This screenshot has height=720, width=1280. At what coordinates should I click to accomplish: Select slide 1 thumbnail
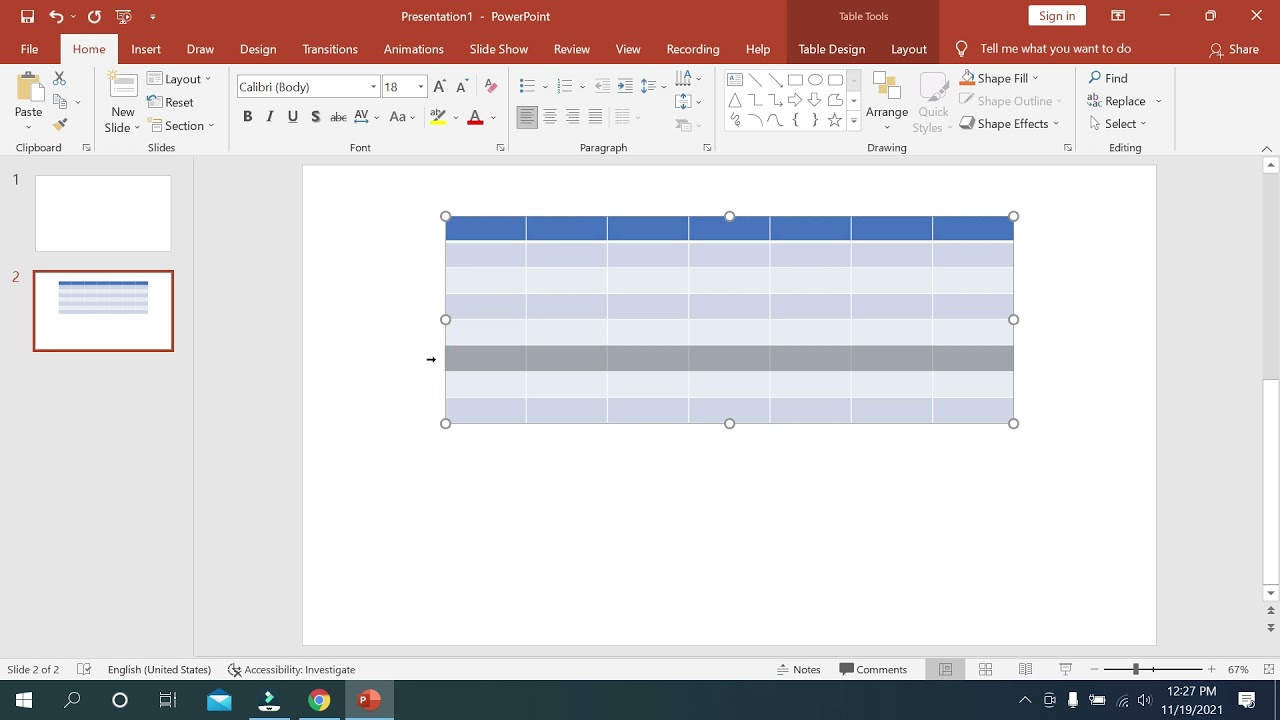[103, 213]
